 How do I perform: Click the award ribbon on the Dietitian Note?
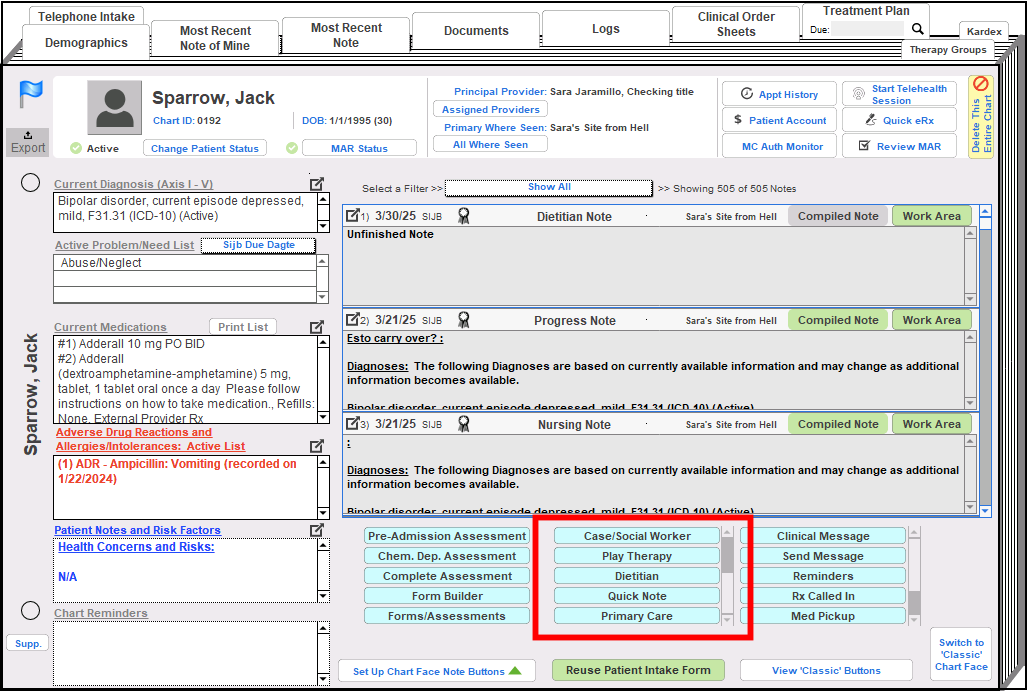(x=463, y=215)
